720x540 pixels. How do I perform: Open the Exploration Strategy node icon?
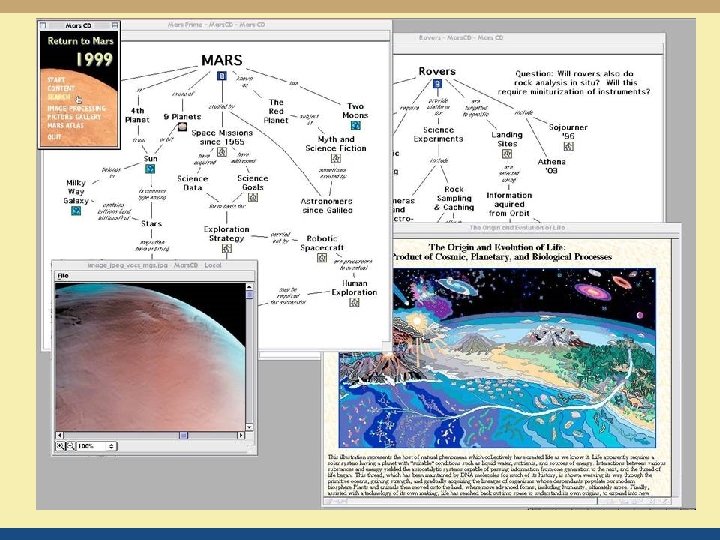226,248
